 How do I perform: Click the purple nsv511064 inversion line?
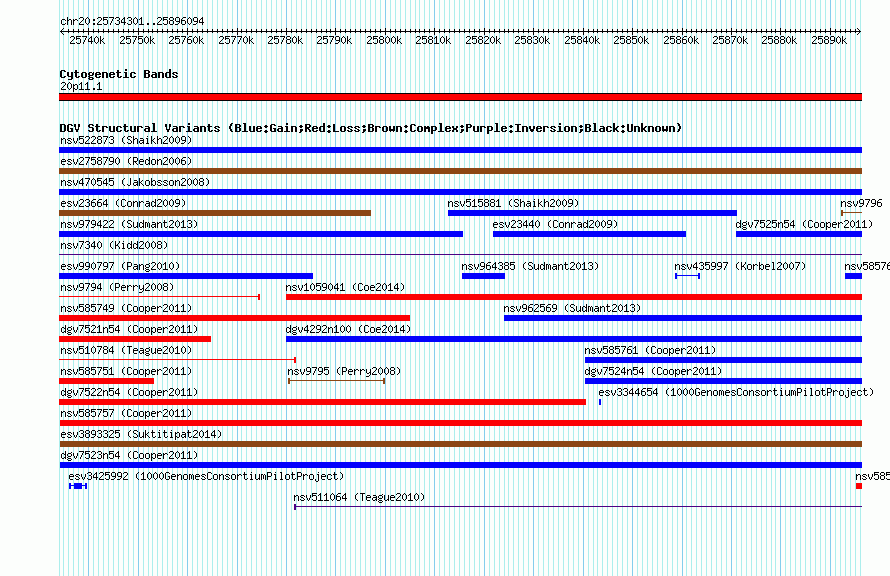[578, 507]
